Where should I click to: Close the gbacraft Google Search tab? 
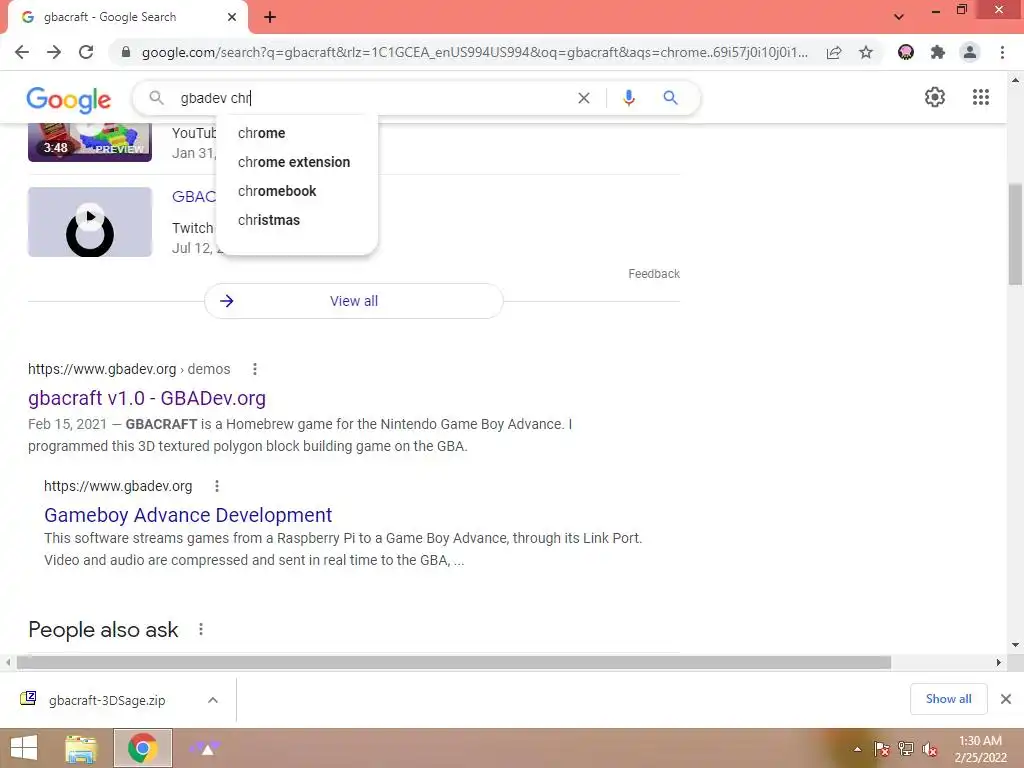pos(232,17)
